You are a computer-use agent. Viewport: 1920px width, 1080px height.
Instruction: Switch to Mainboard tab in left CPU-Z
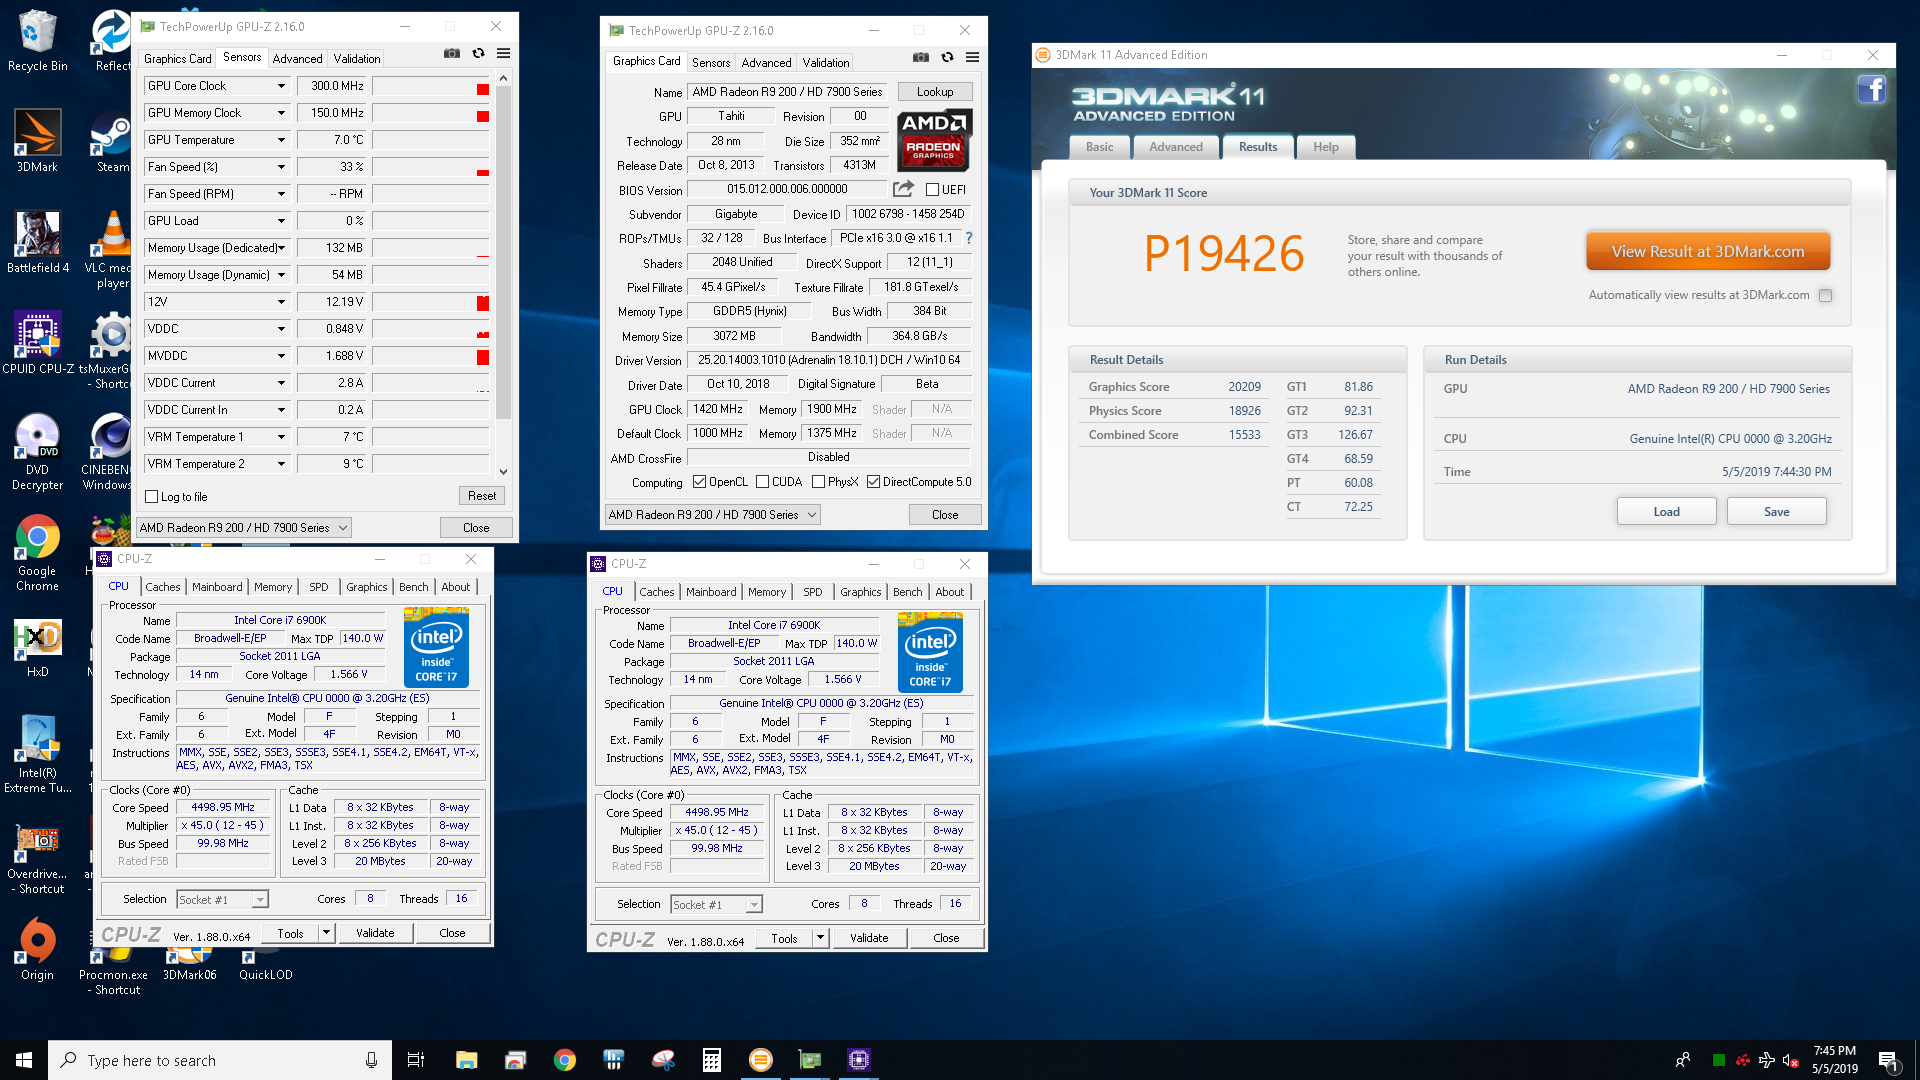tap(217, 587)
